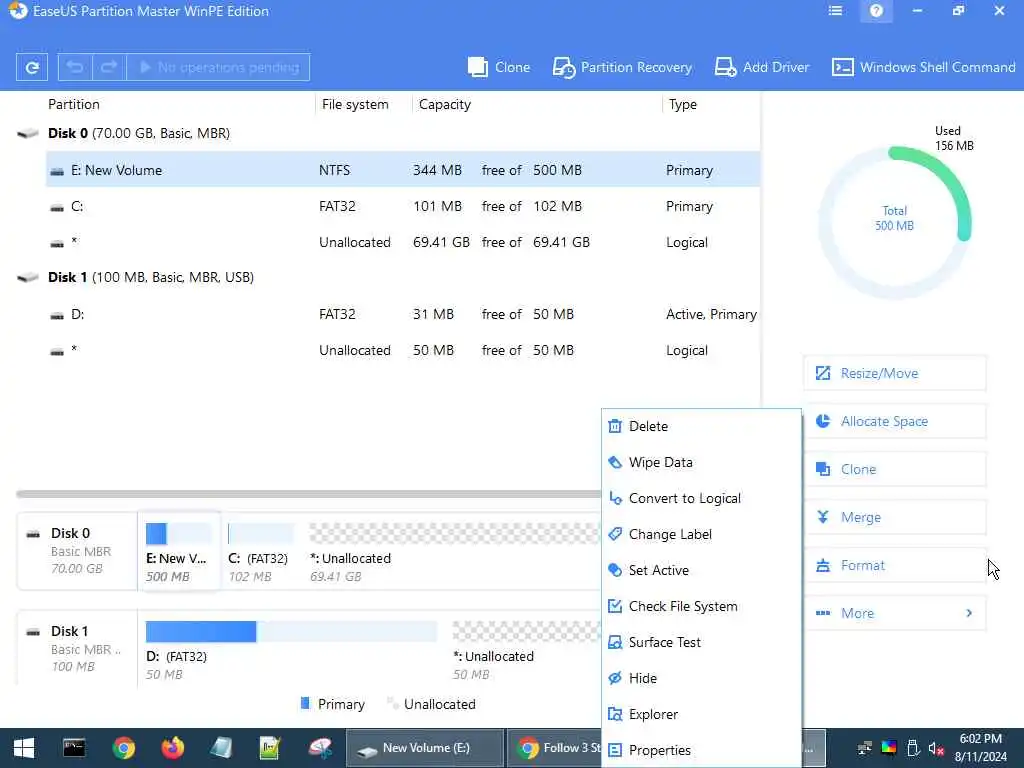Click the delete trash icon in context menu
Screen dimensions: 1024x768
615,426
